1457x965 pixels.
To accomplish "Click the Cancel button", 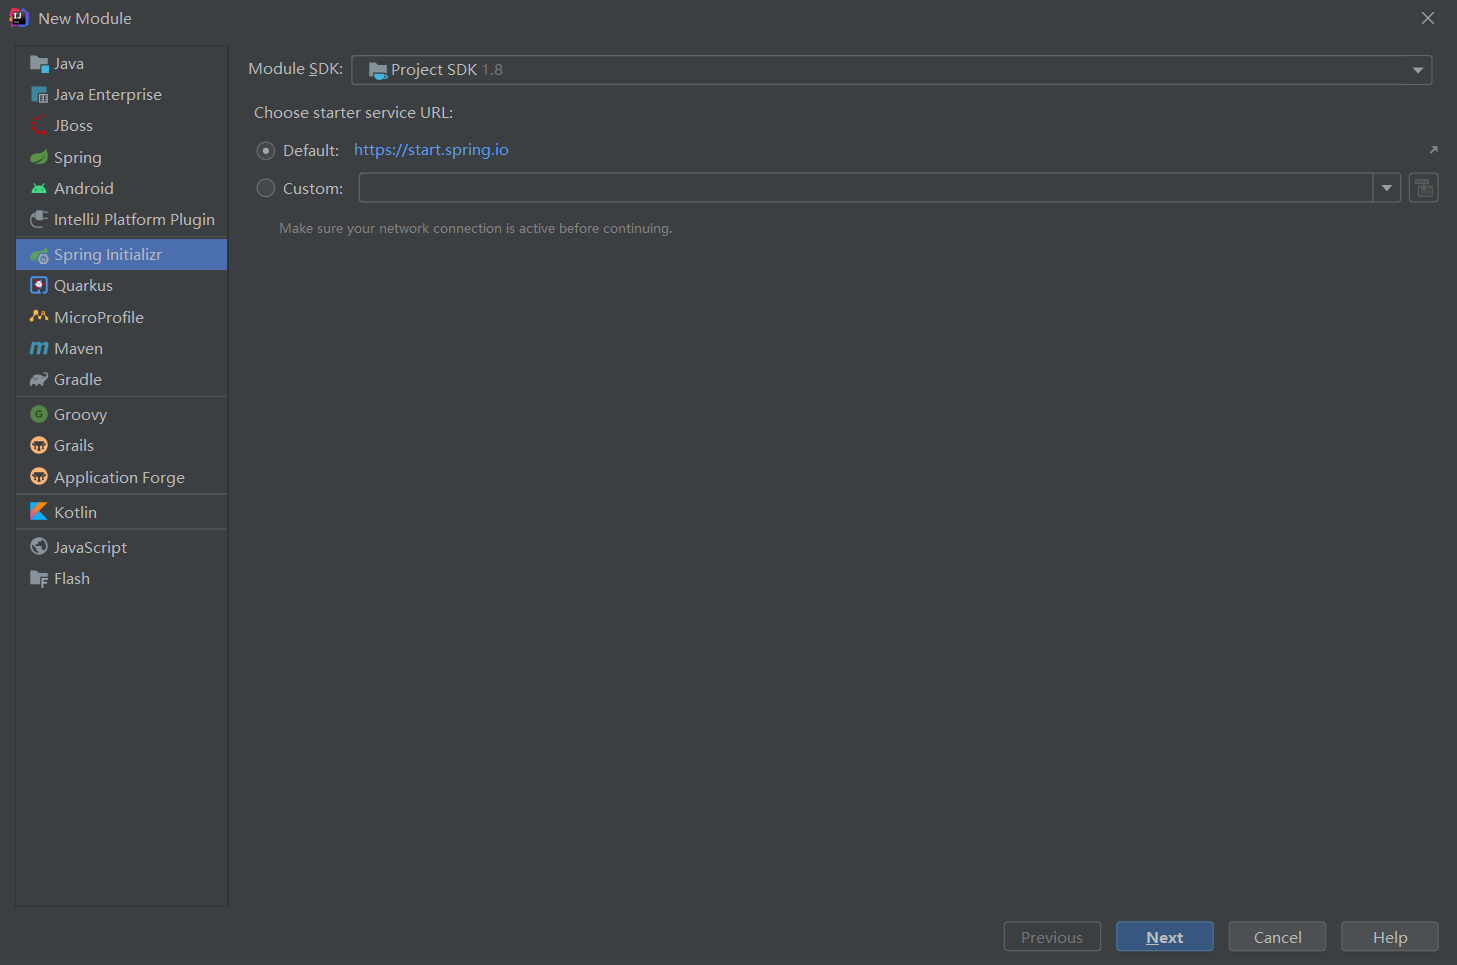I will tap(1277, 937).
